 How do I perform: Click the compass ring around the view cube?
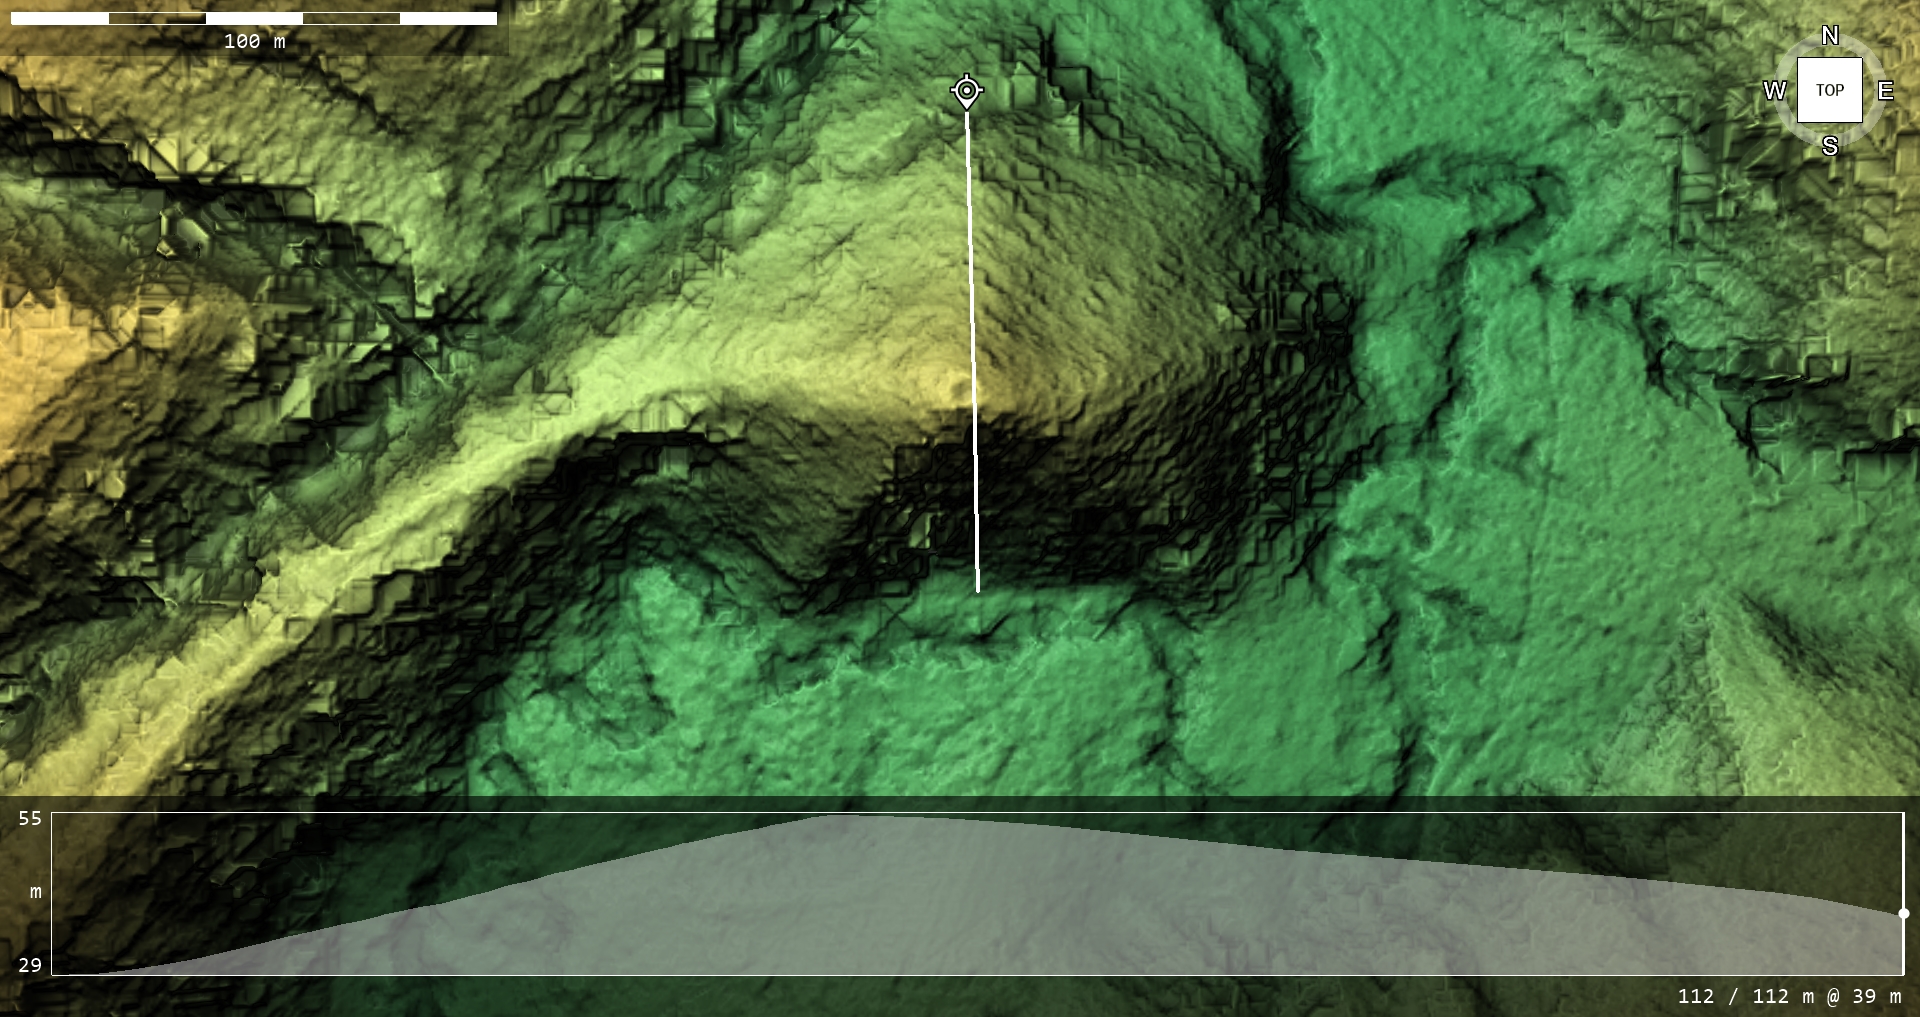point(1868,60)
